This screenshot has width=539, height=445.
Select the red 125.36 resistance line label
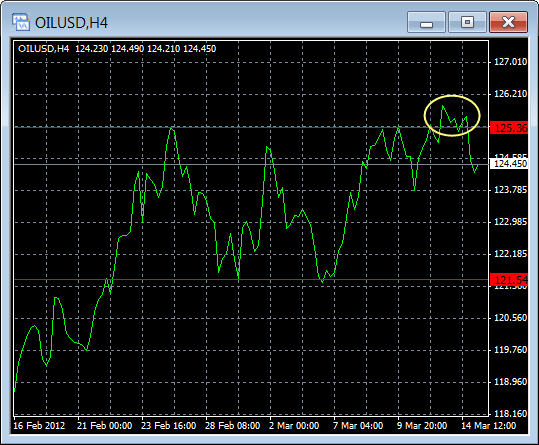pos(509,128)
